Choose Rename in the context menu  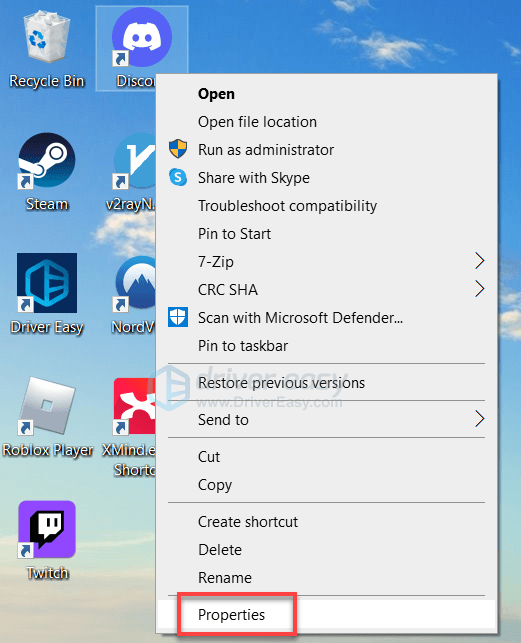pos(327,577)
